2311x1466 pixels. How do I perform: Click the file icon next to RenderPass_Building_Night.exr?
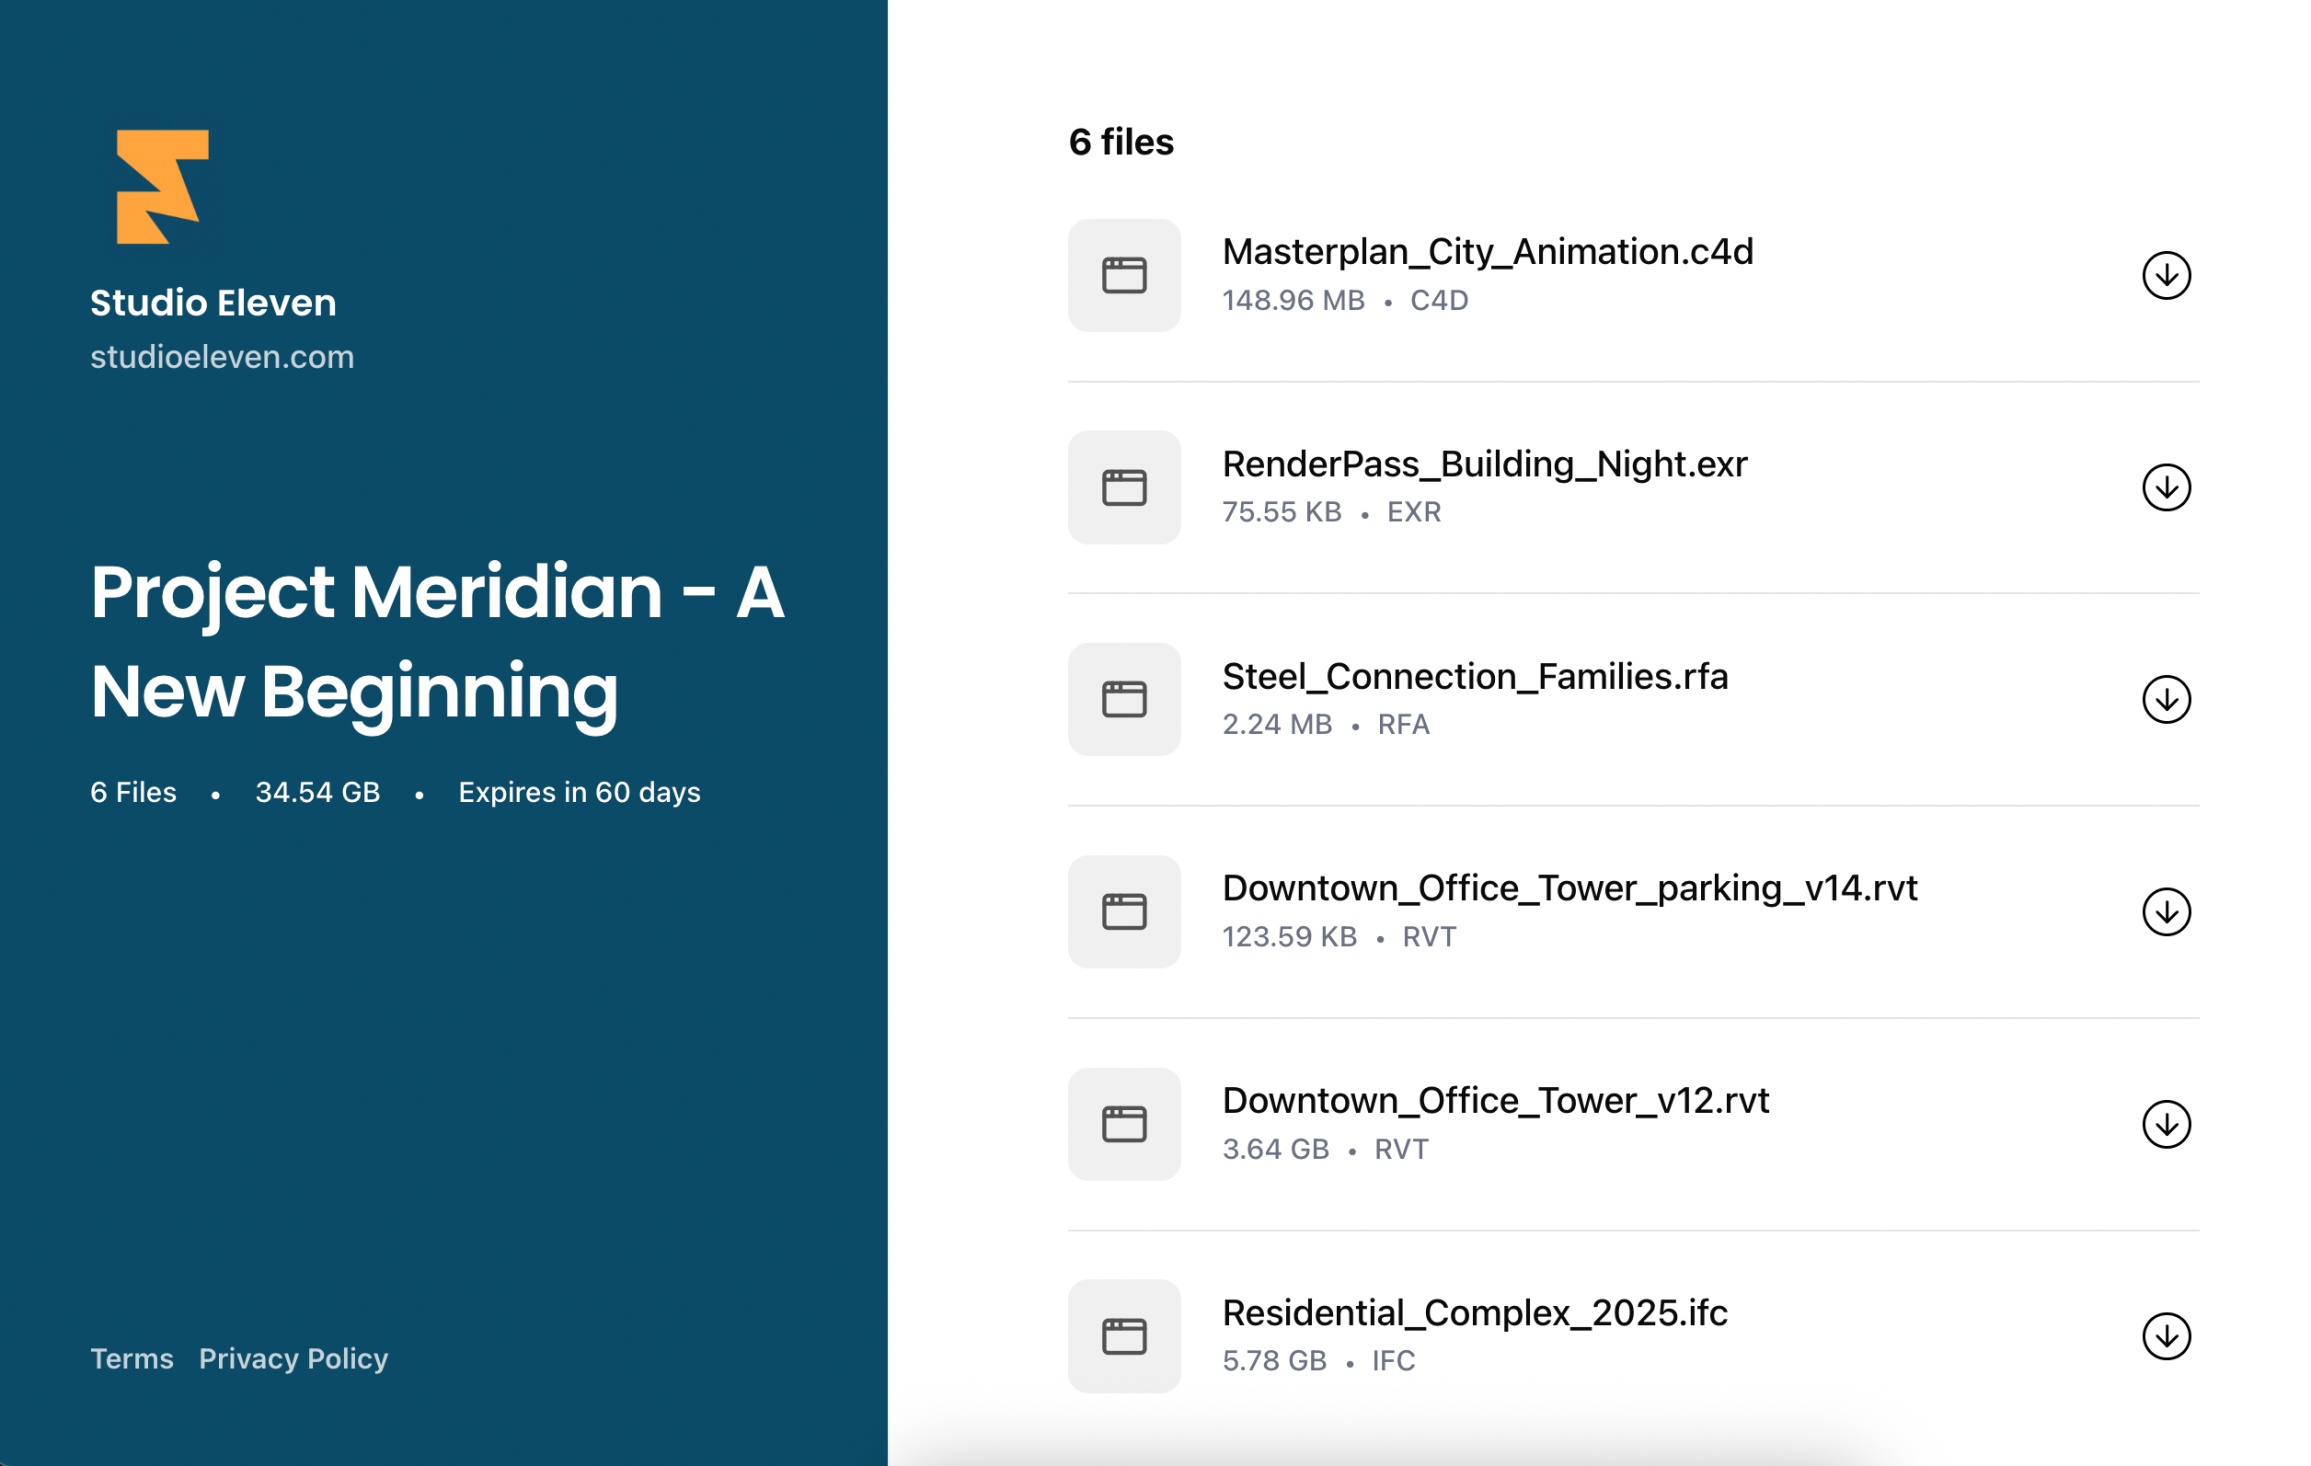(x=1123, y=488)
